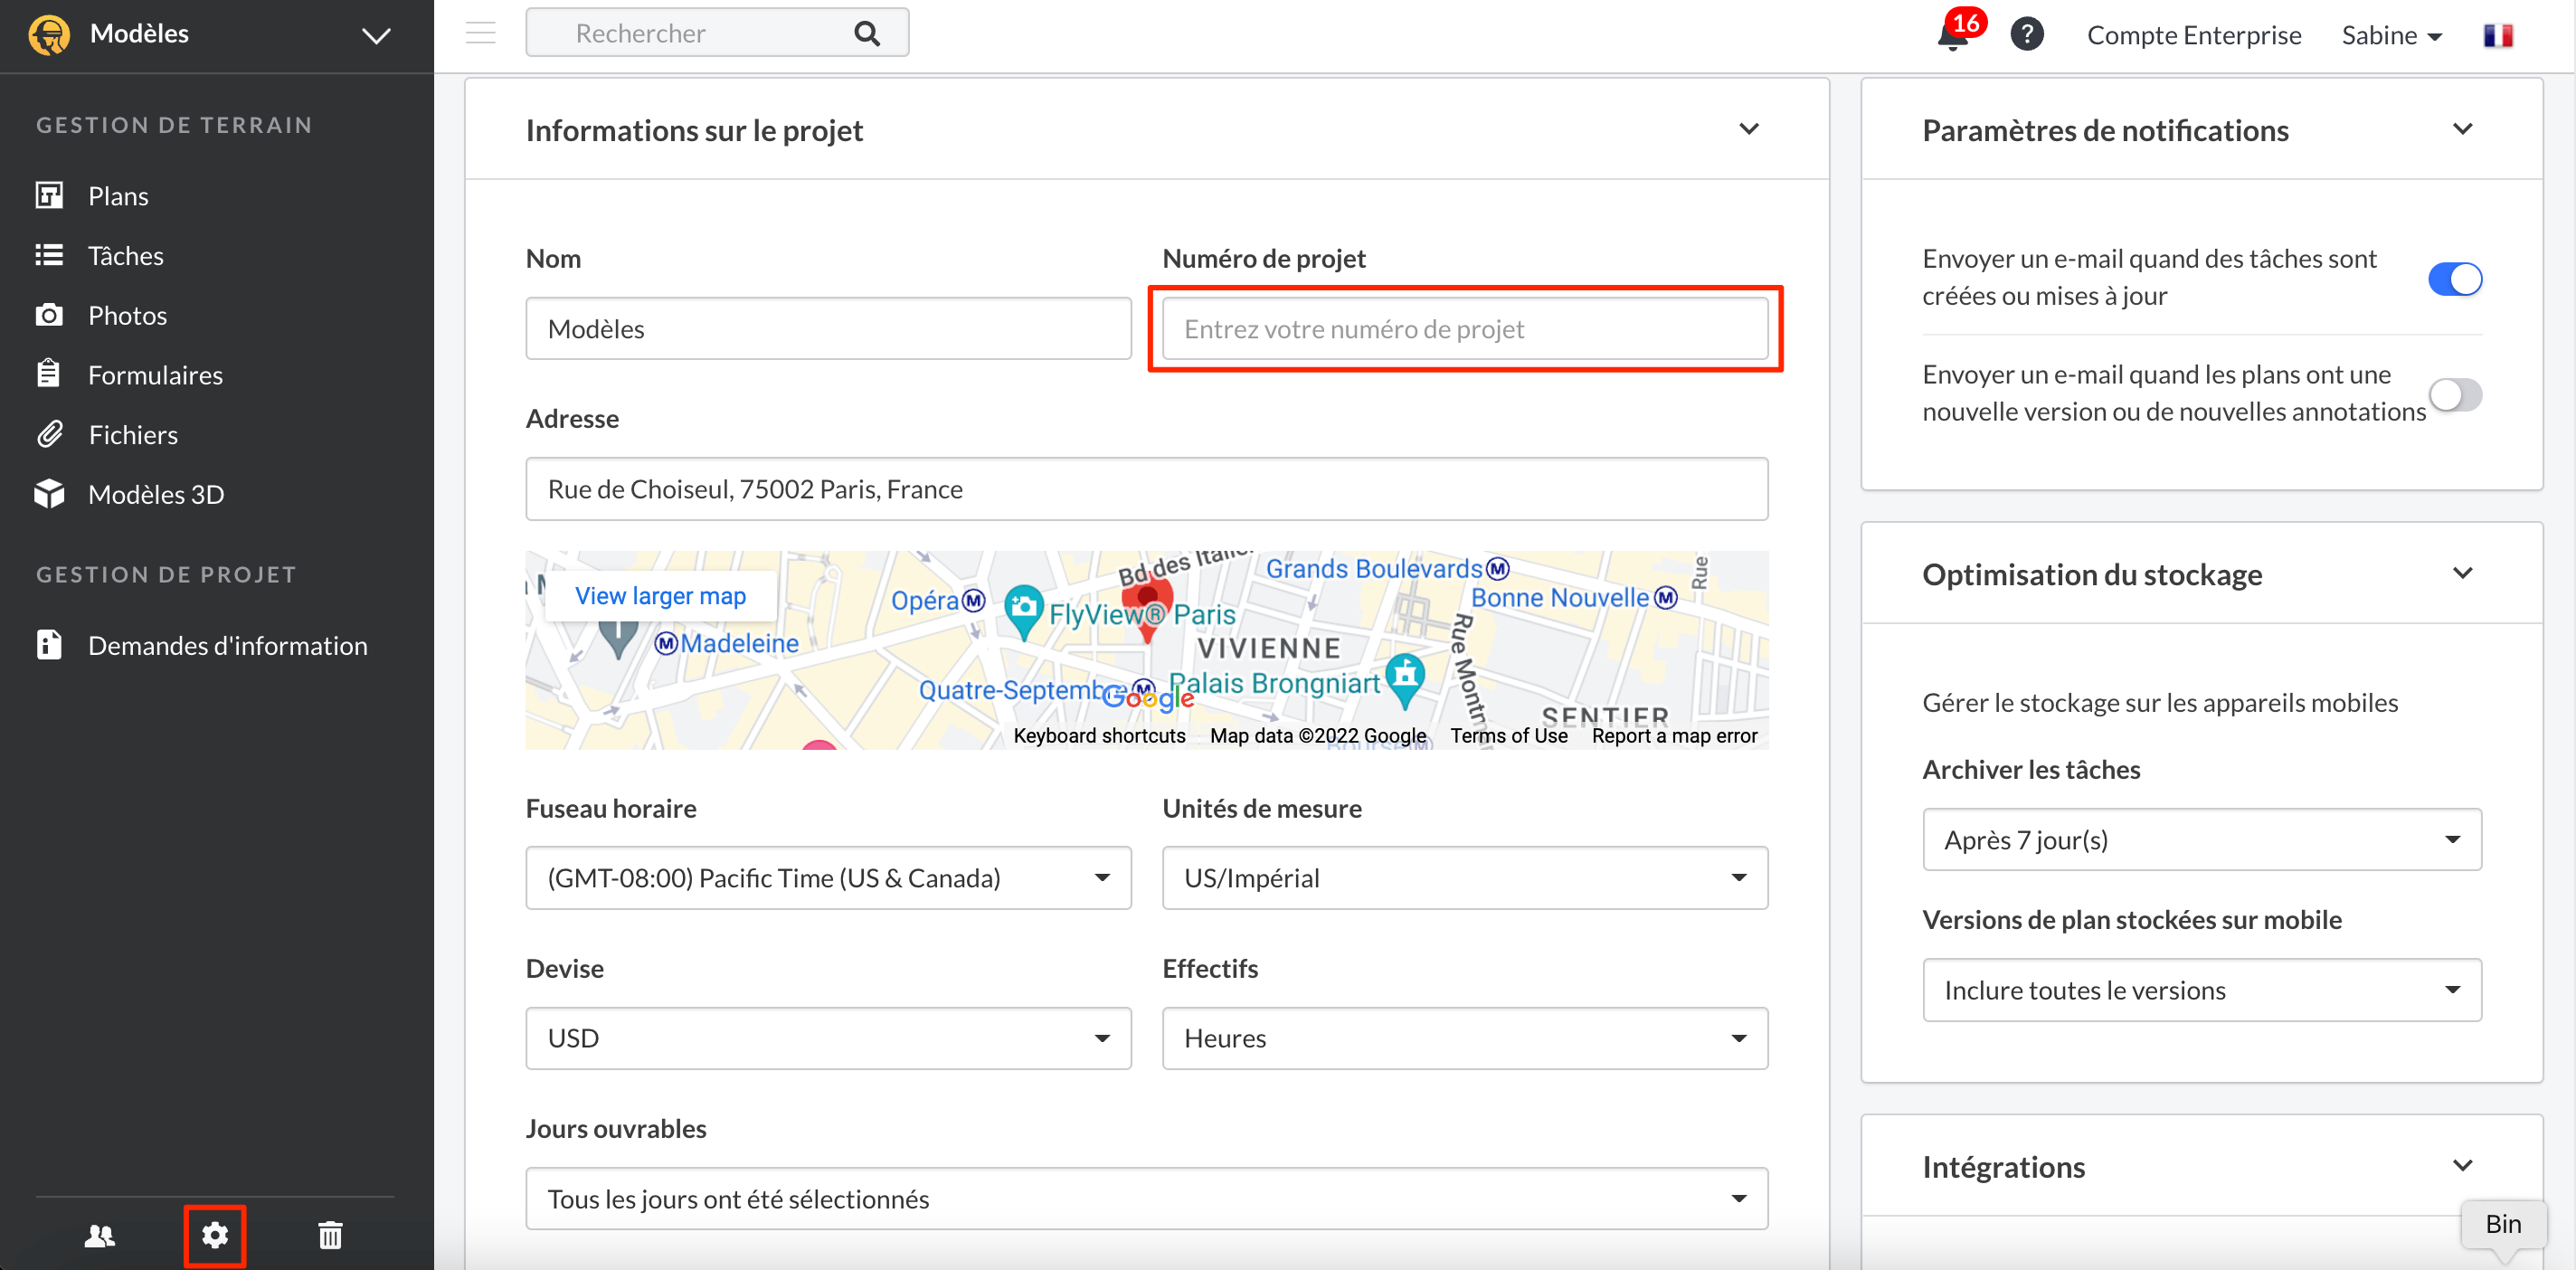Open the Unités de mesure dropdown
The width and height of the screenshot is (2576, 1270).
(x=1465, y=878)
